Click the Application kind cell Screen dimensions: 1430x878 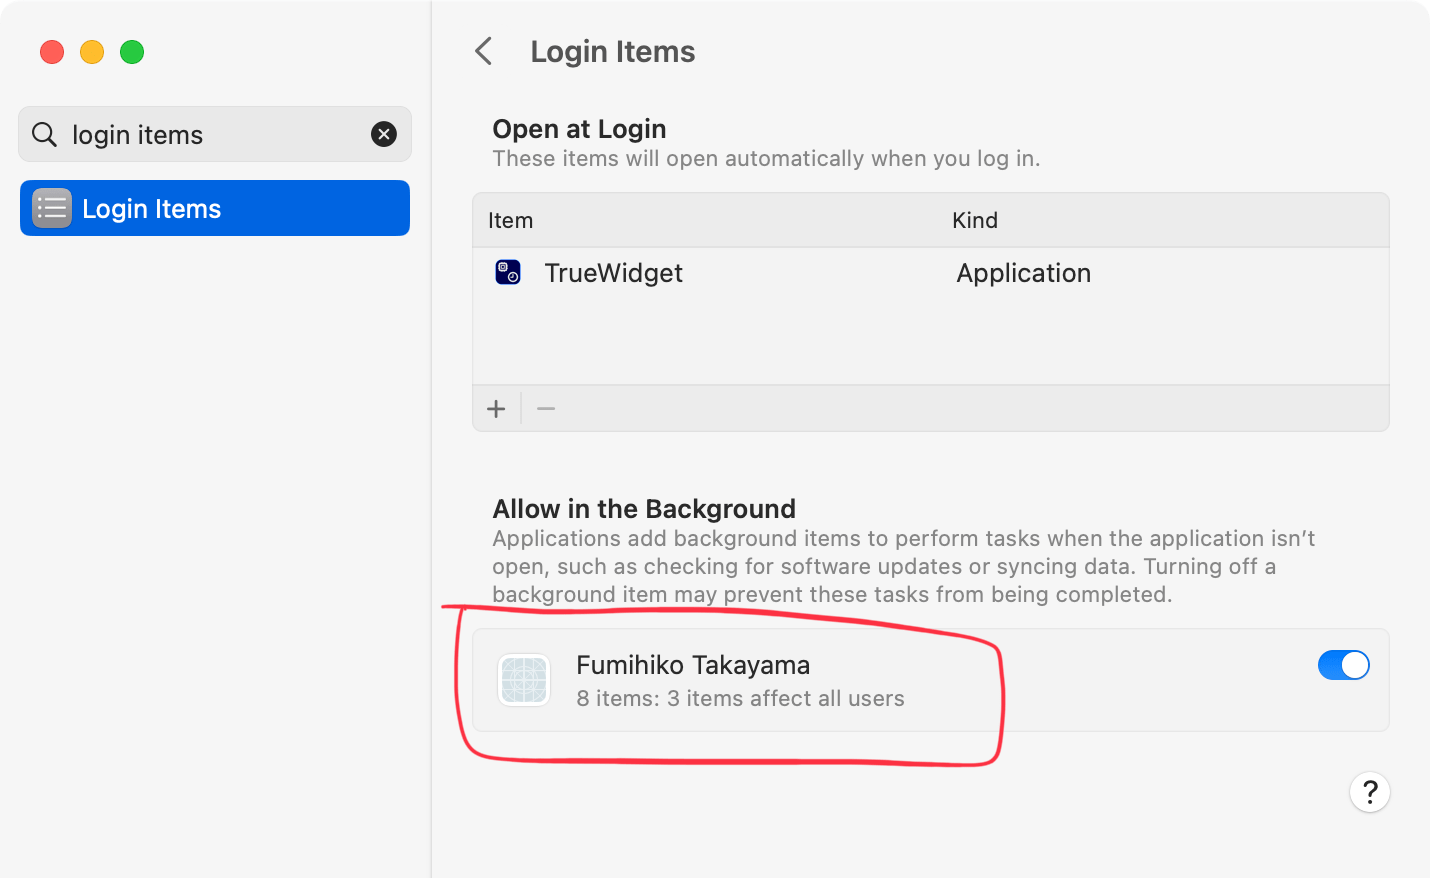pos(1023,273)
